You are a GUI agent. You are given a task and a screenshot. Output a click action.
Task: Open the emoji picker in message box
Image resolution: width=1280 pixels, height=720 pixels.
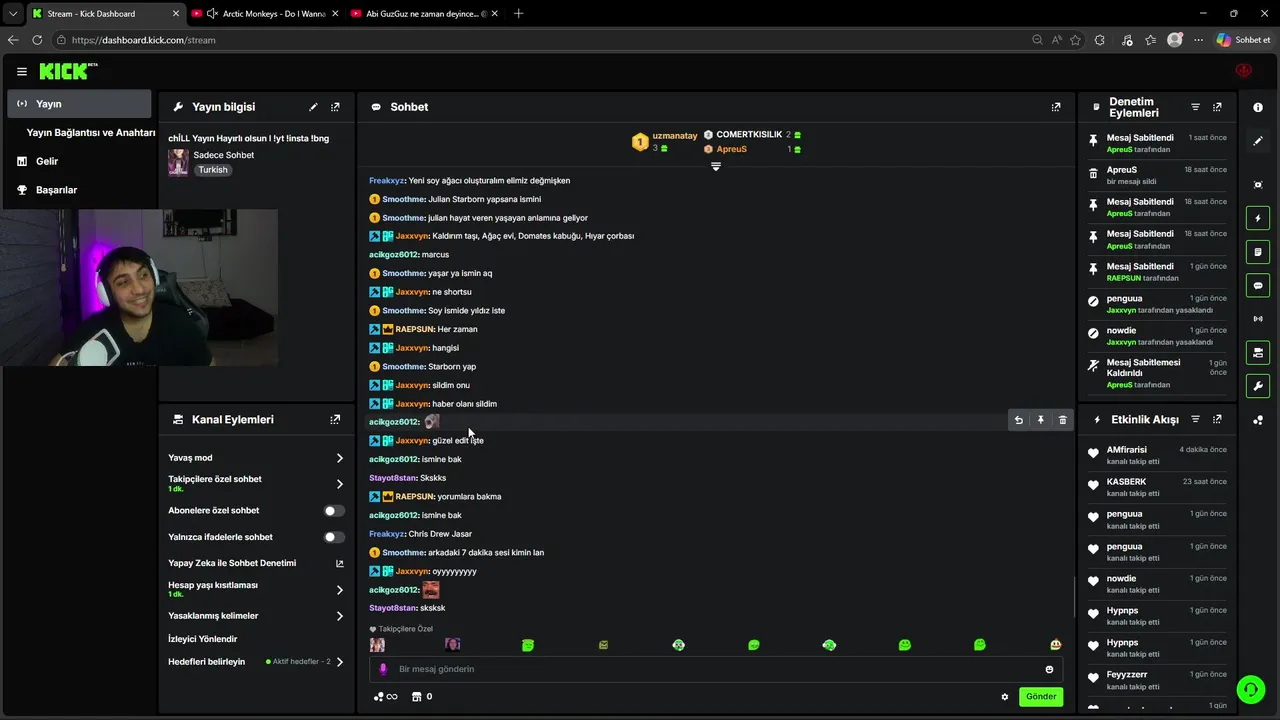pyautogui.click(x=1049, y=669)
